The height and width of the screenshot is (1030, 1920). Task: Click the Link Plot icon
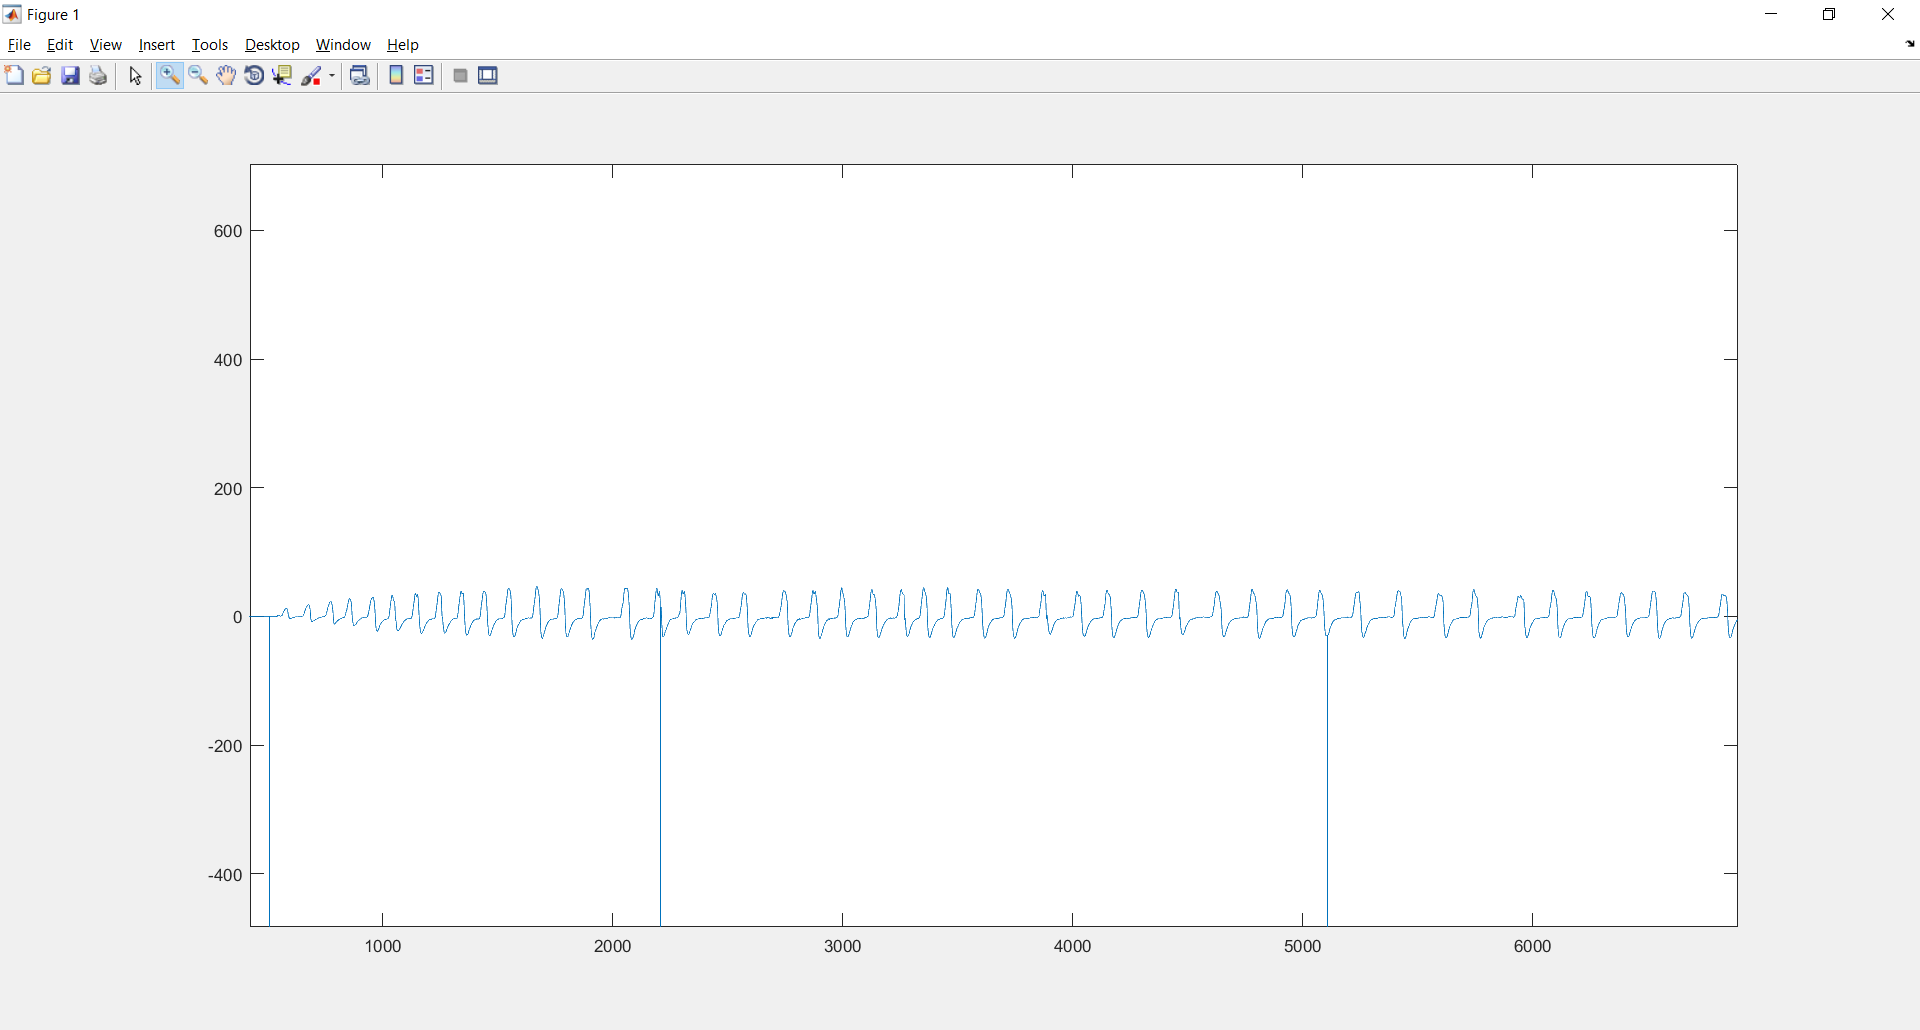tap(360, 76)
